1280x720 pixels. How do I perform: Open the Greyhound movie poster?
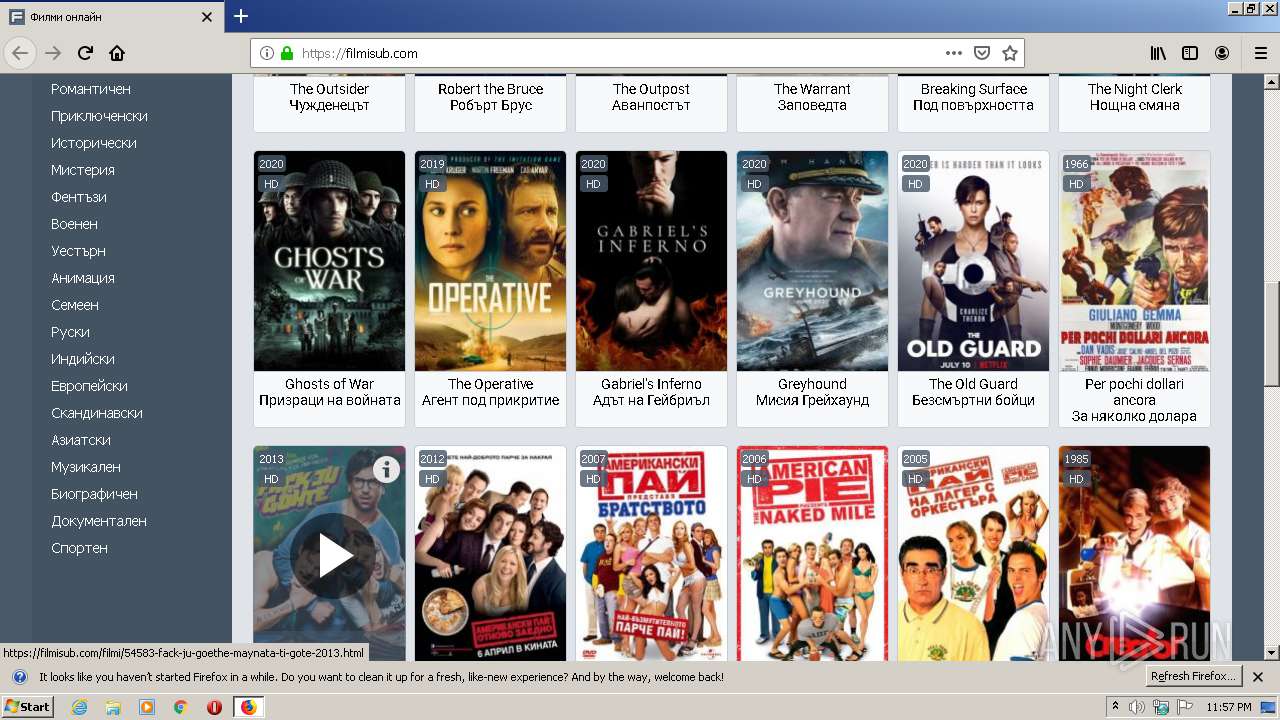pyautogui.click(x=812, y=261)
